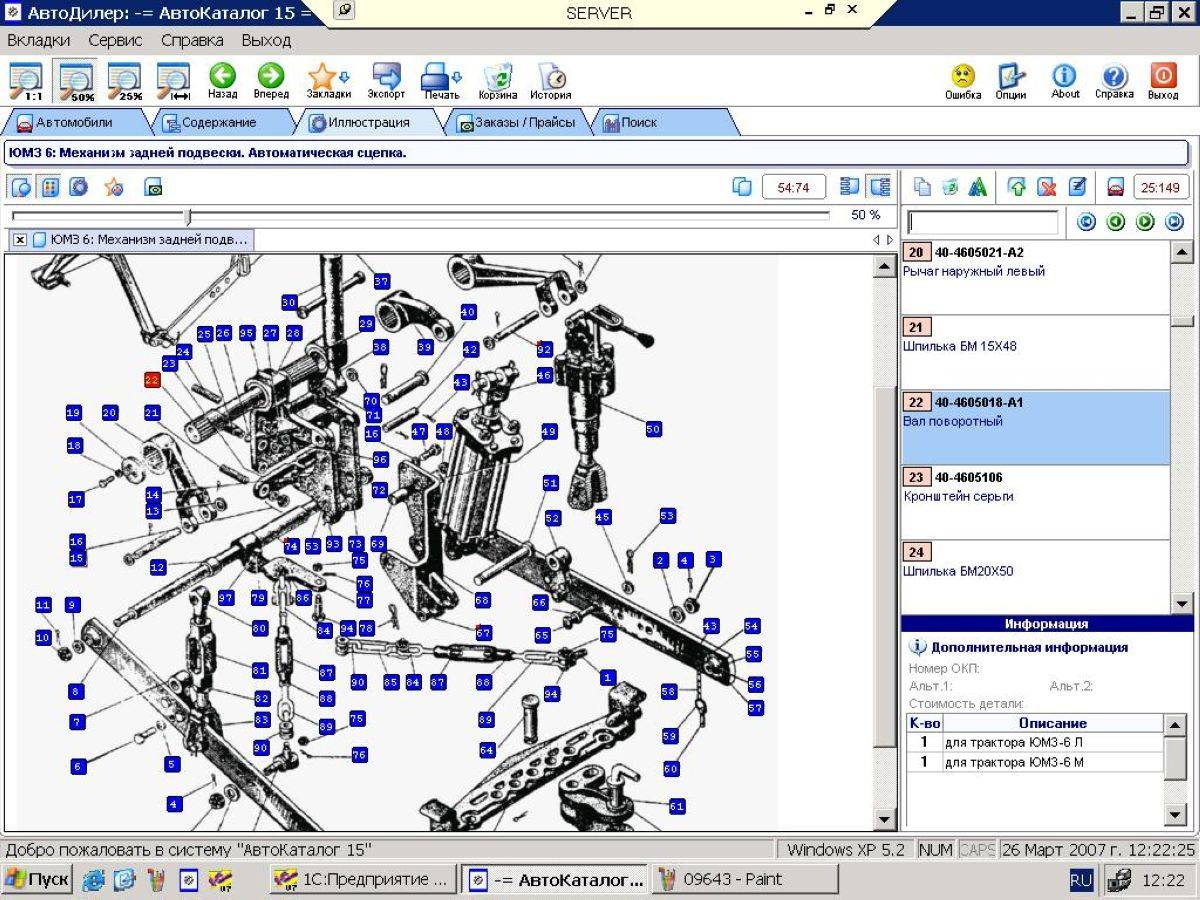
Task: Click the blue gear icon in illustration toolbar
Action: (x=79, y=187)
